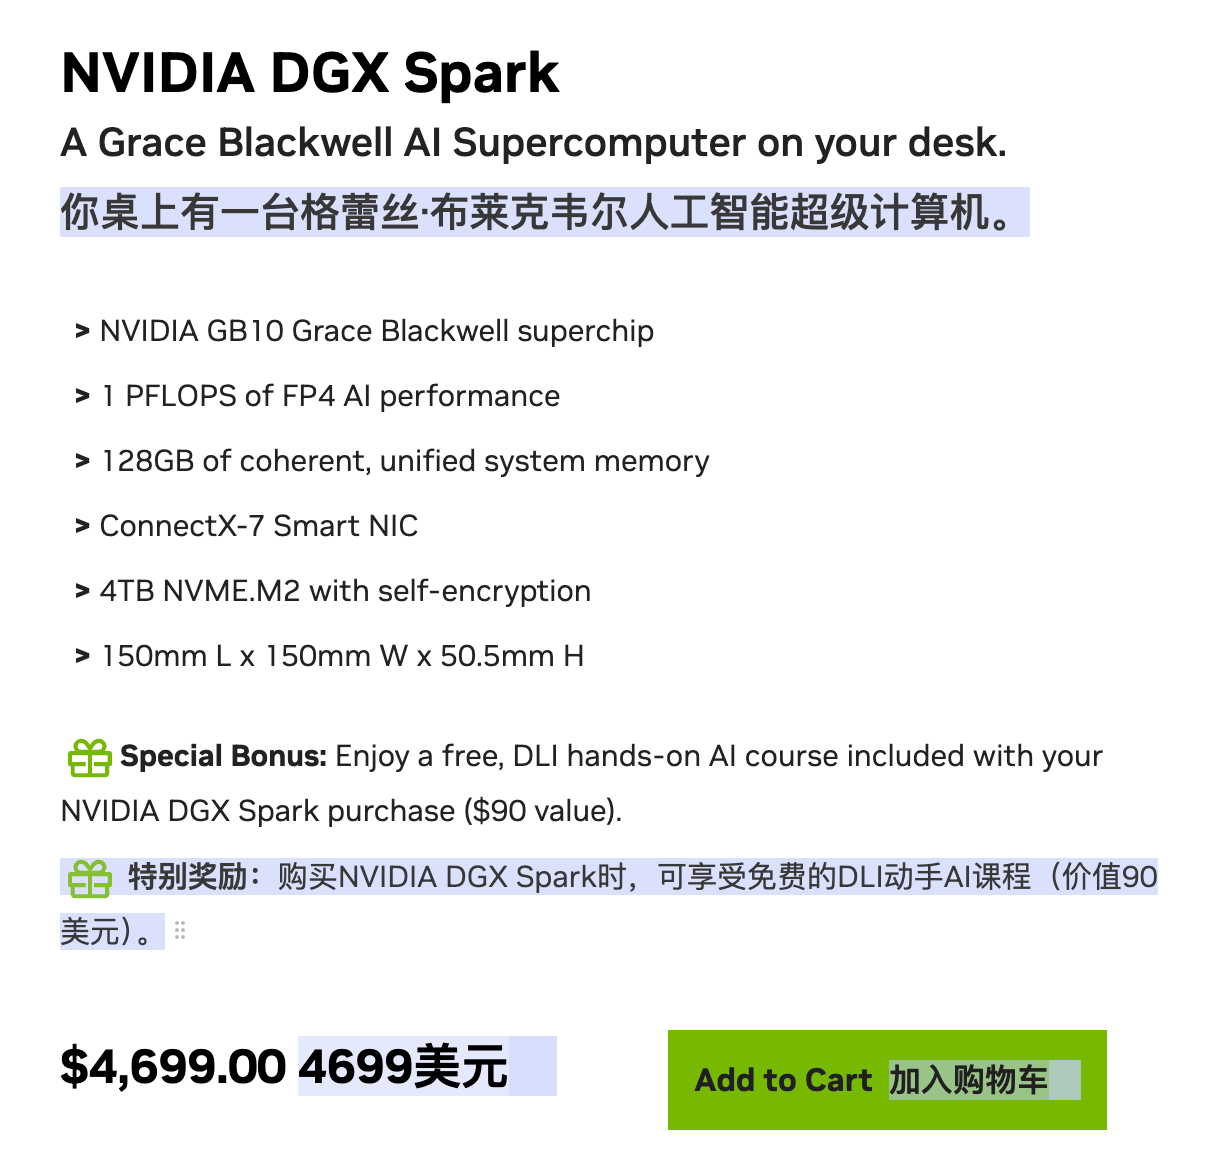Viewport: 1222px width, 1170px height.
Task: Click the English Grace Blackwell AI Supercomputer tagline
Action: (x=533, y=143)
